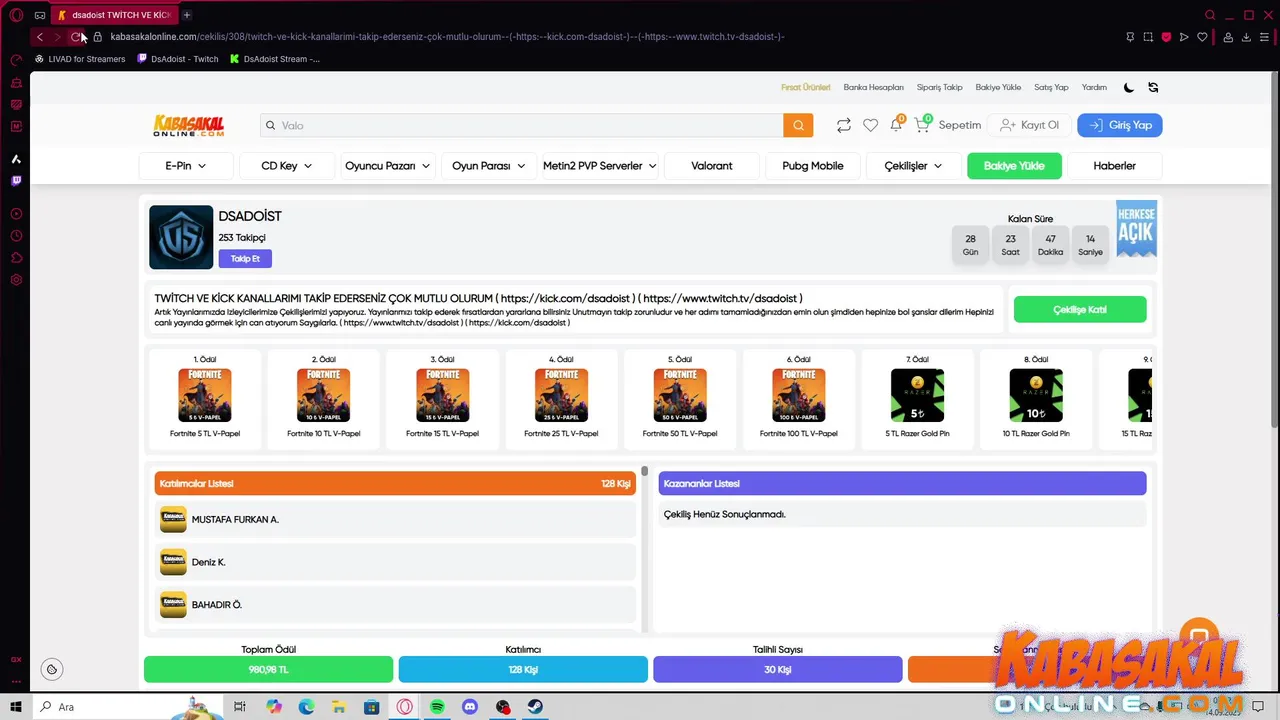Open the browser profile icon
The width and height of the screenshot is (1280, 720).
(1228, 37)
